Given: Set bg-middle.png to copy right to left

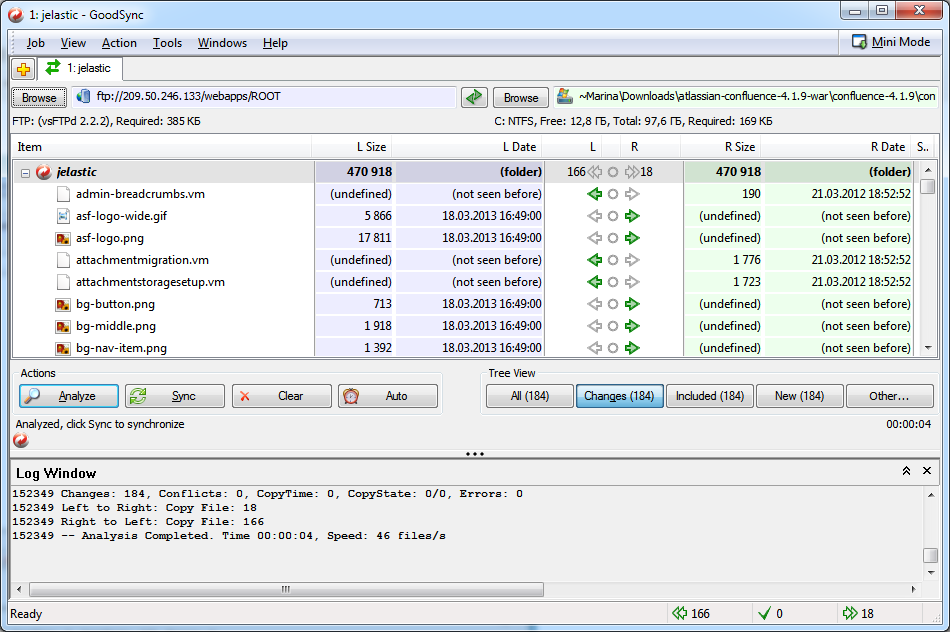Looking at the screenshot, I should point(594,326).
